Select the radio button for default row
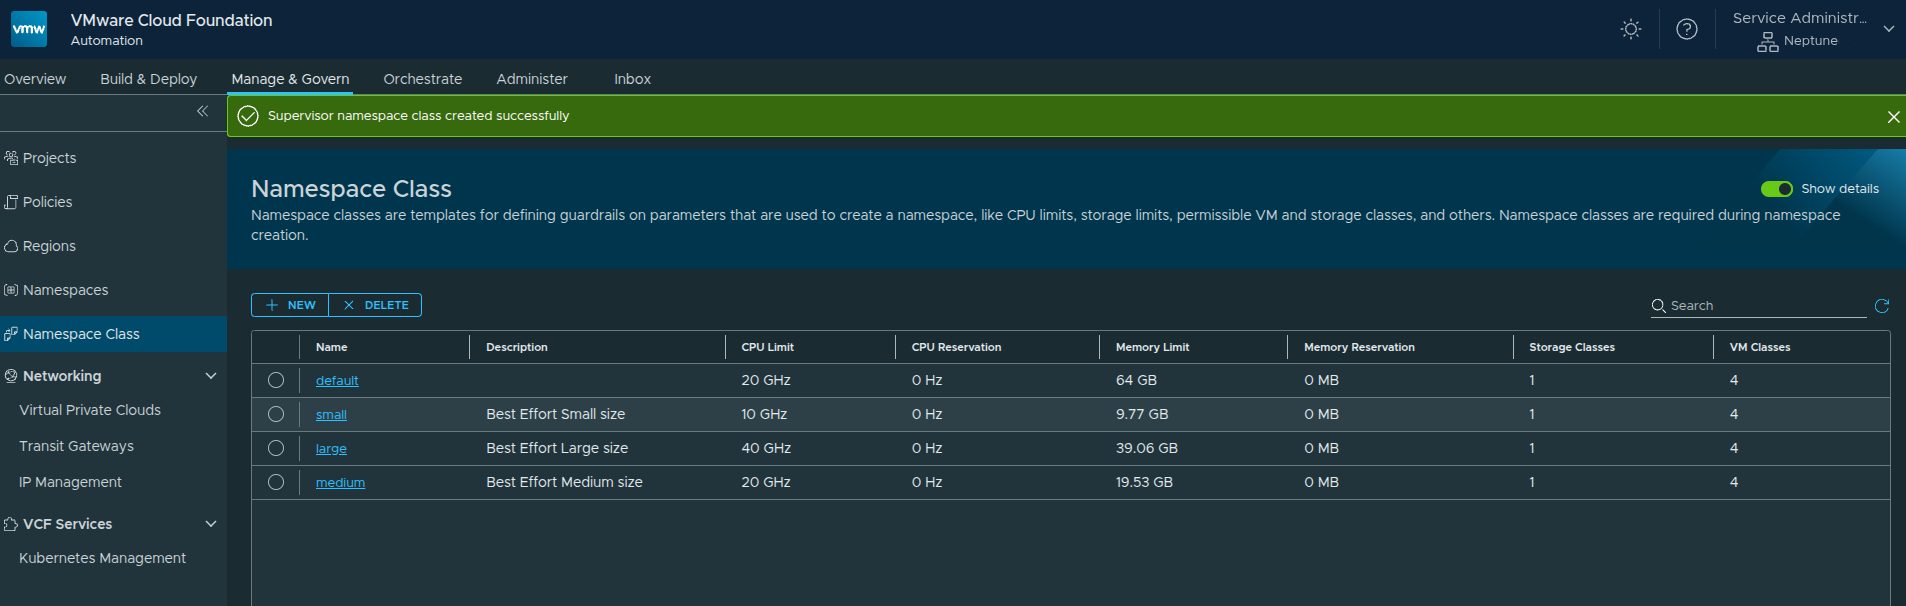Image resolution: width=1906 pixels, height=606 pixels. tap(276, 380)
